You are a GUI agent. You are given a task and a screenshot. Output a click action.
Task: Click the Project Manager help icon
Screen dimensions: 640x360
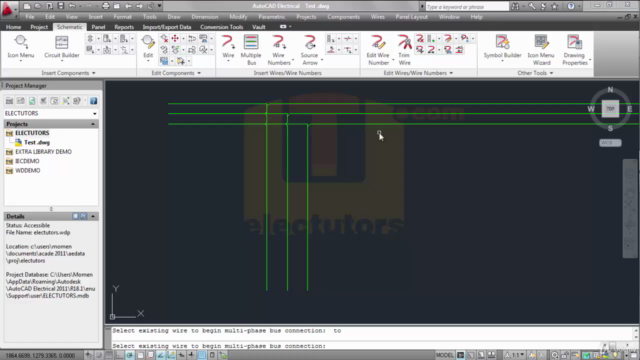(93, 101)
